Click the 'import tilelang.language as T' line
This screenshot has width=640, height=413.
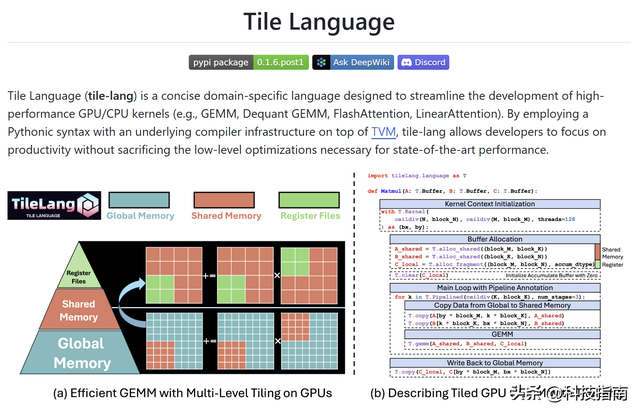[x=417, y=176]
